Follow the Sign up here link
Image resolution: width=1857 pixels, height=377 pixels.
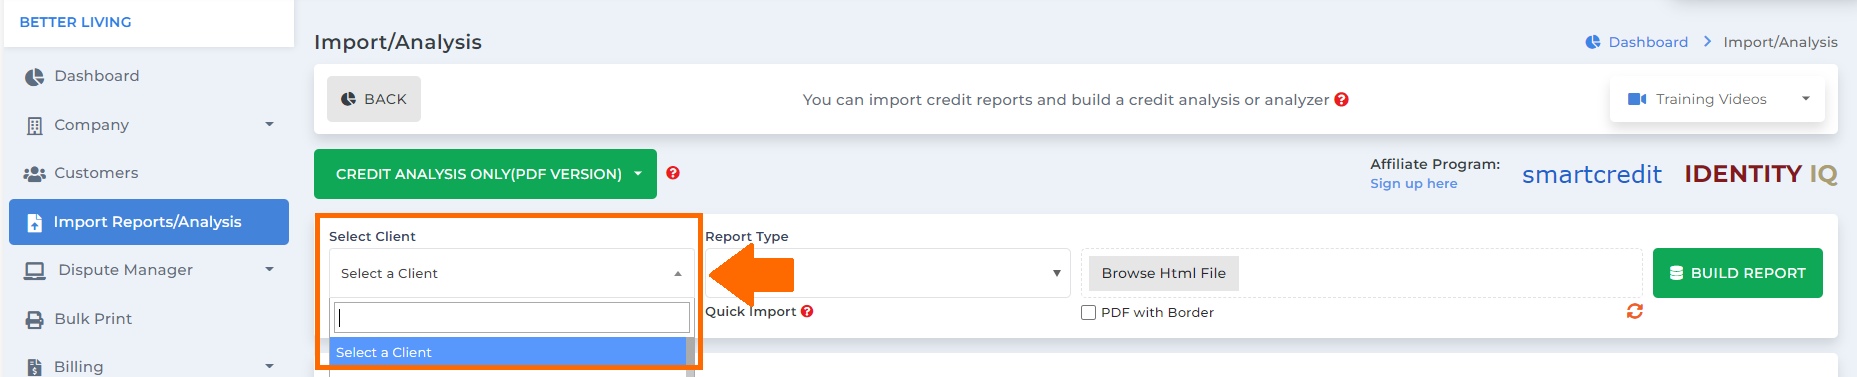1414,183
